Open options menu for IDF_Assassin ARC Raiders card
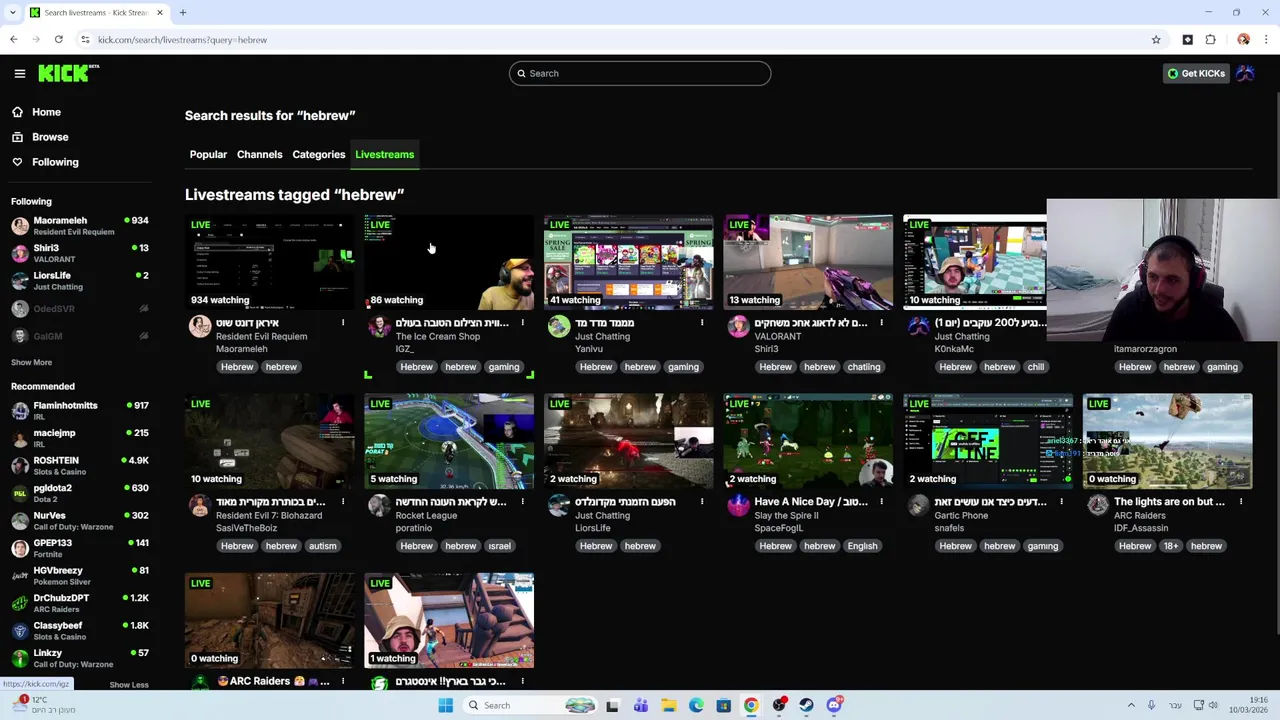1280x720 pixels. [x=1241, y=502]
